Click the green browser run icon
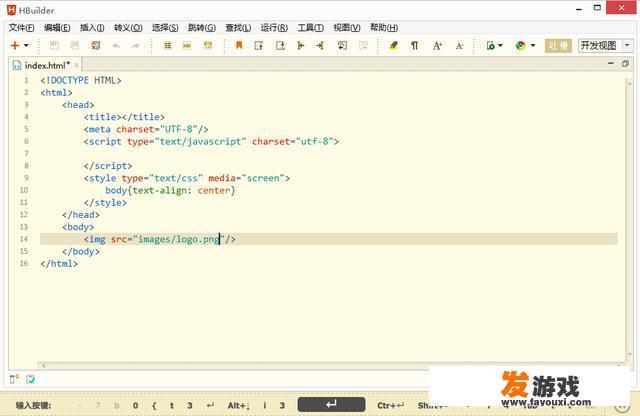640x416 pixels. [491, 45]
